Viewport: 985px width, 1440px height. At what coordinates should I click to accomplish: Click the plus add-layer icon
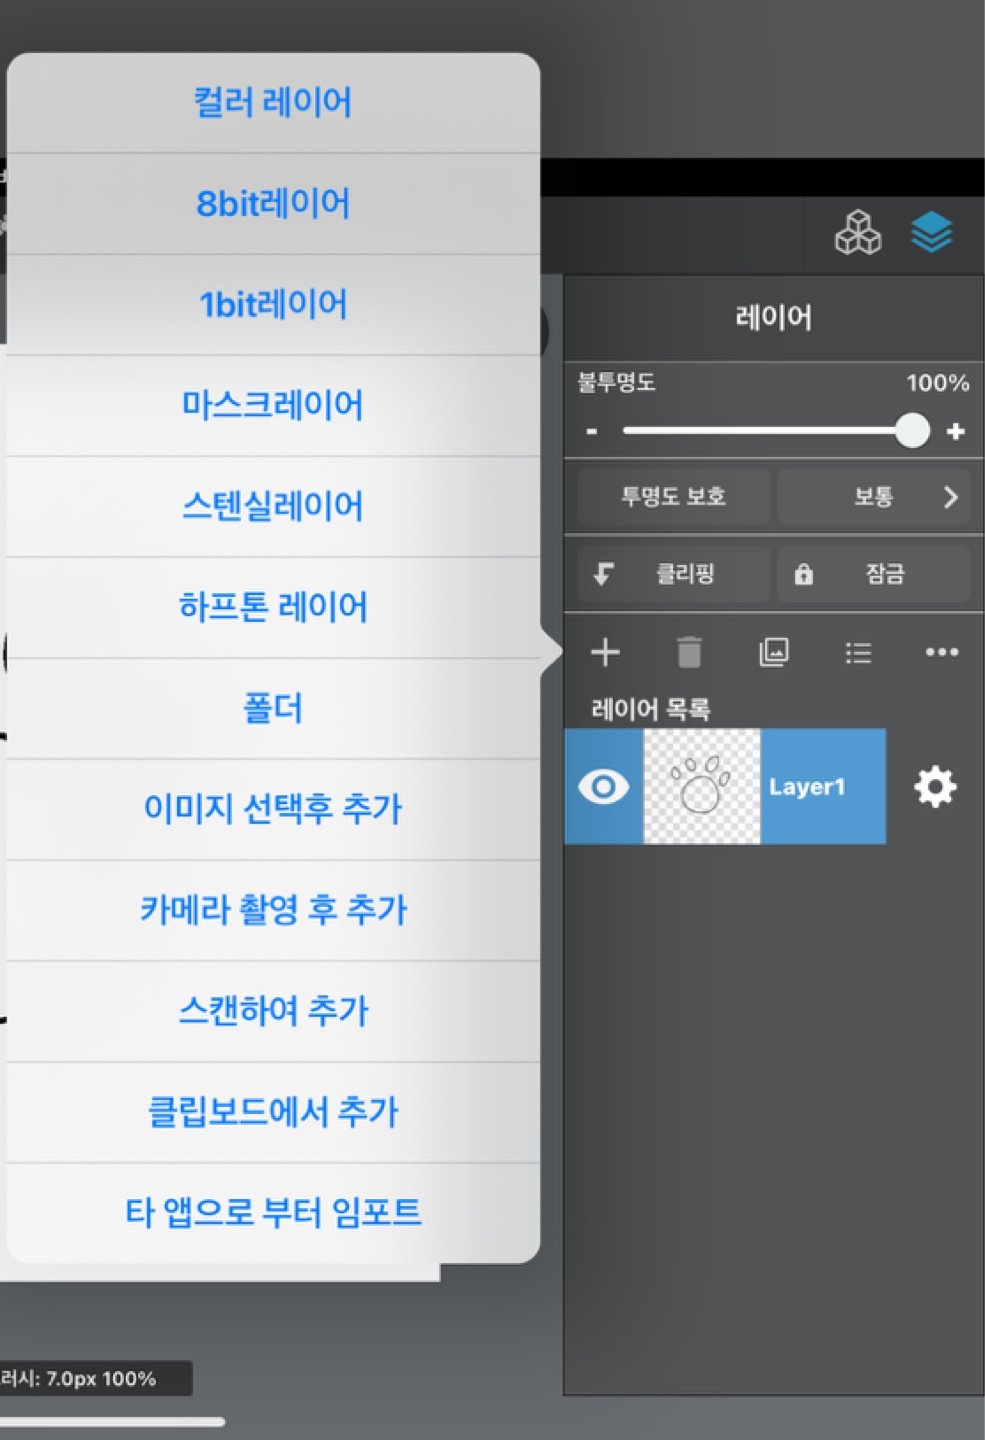pyautogui.click(x=605, y=653)
